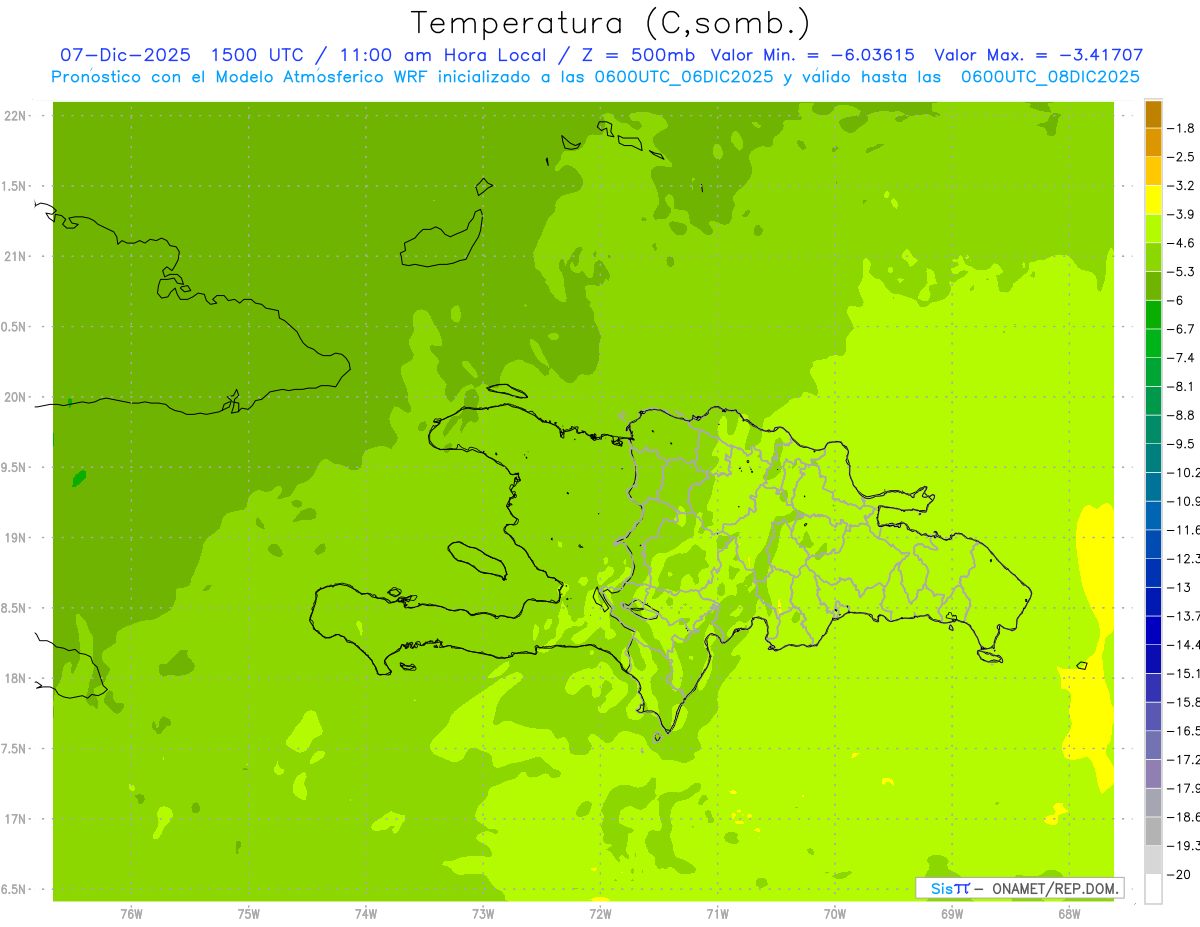The image size is (1200, 927).
Task: Click the '71W' longitude axis label
Action: click(717, 913)
